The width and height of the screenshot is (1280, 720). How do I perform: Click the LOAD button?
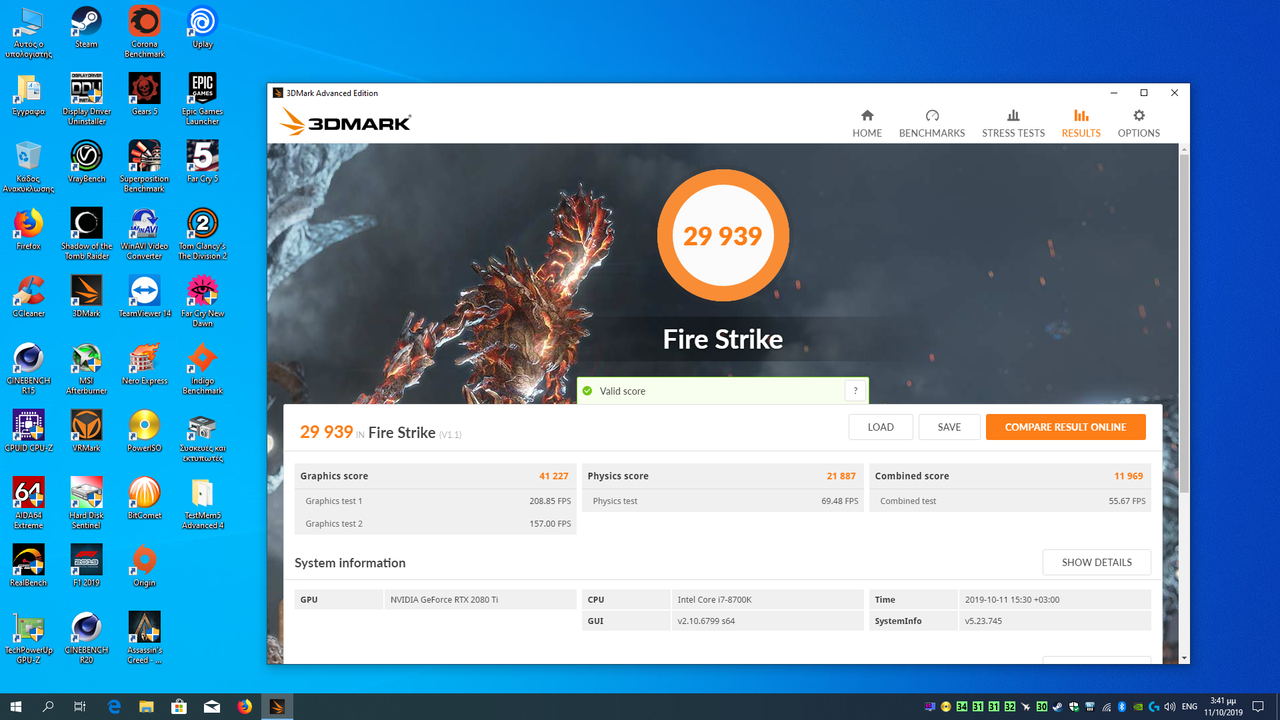(881, 427)
